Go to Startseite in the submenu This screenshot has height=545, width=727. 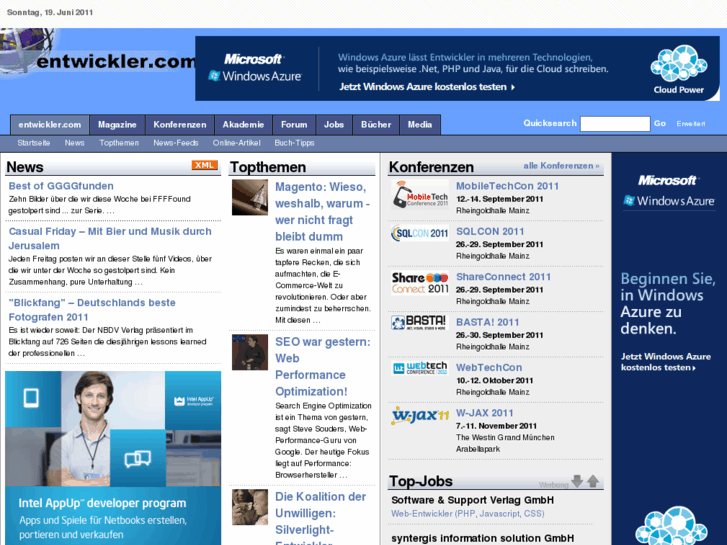(34, 143)
